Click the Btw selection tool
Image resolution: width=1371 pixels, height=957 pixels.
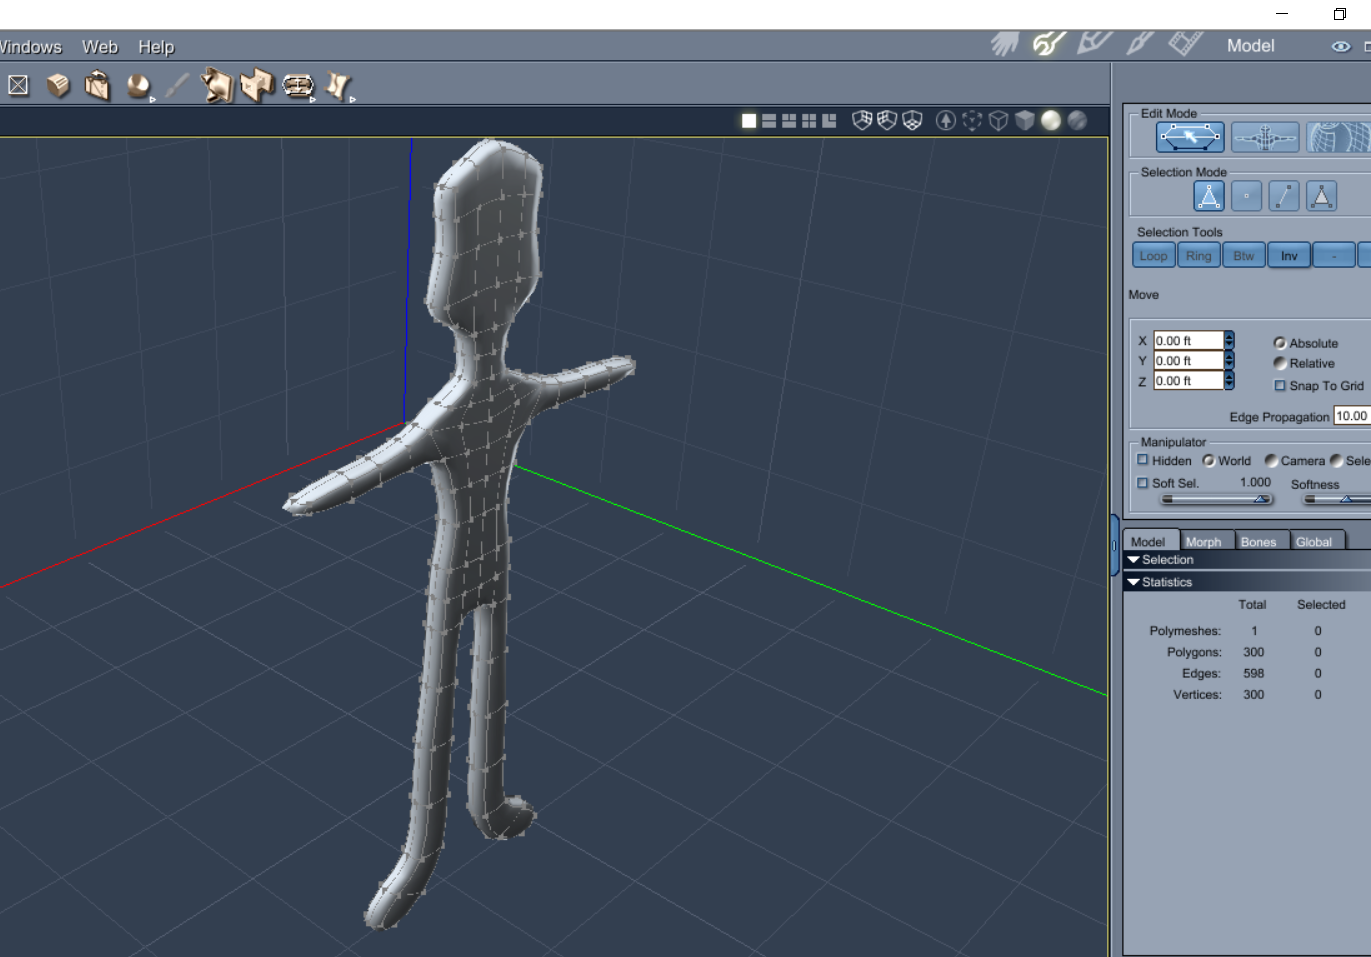point(1244,256)
